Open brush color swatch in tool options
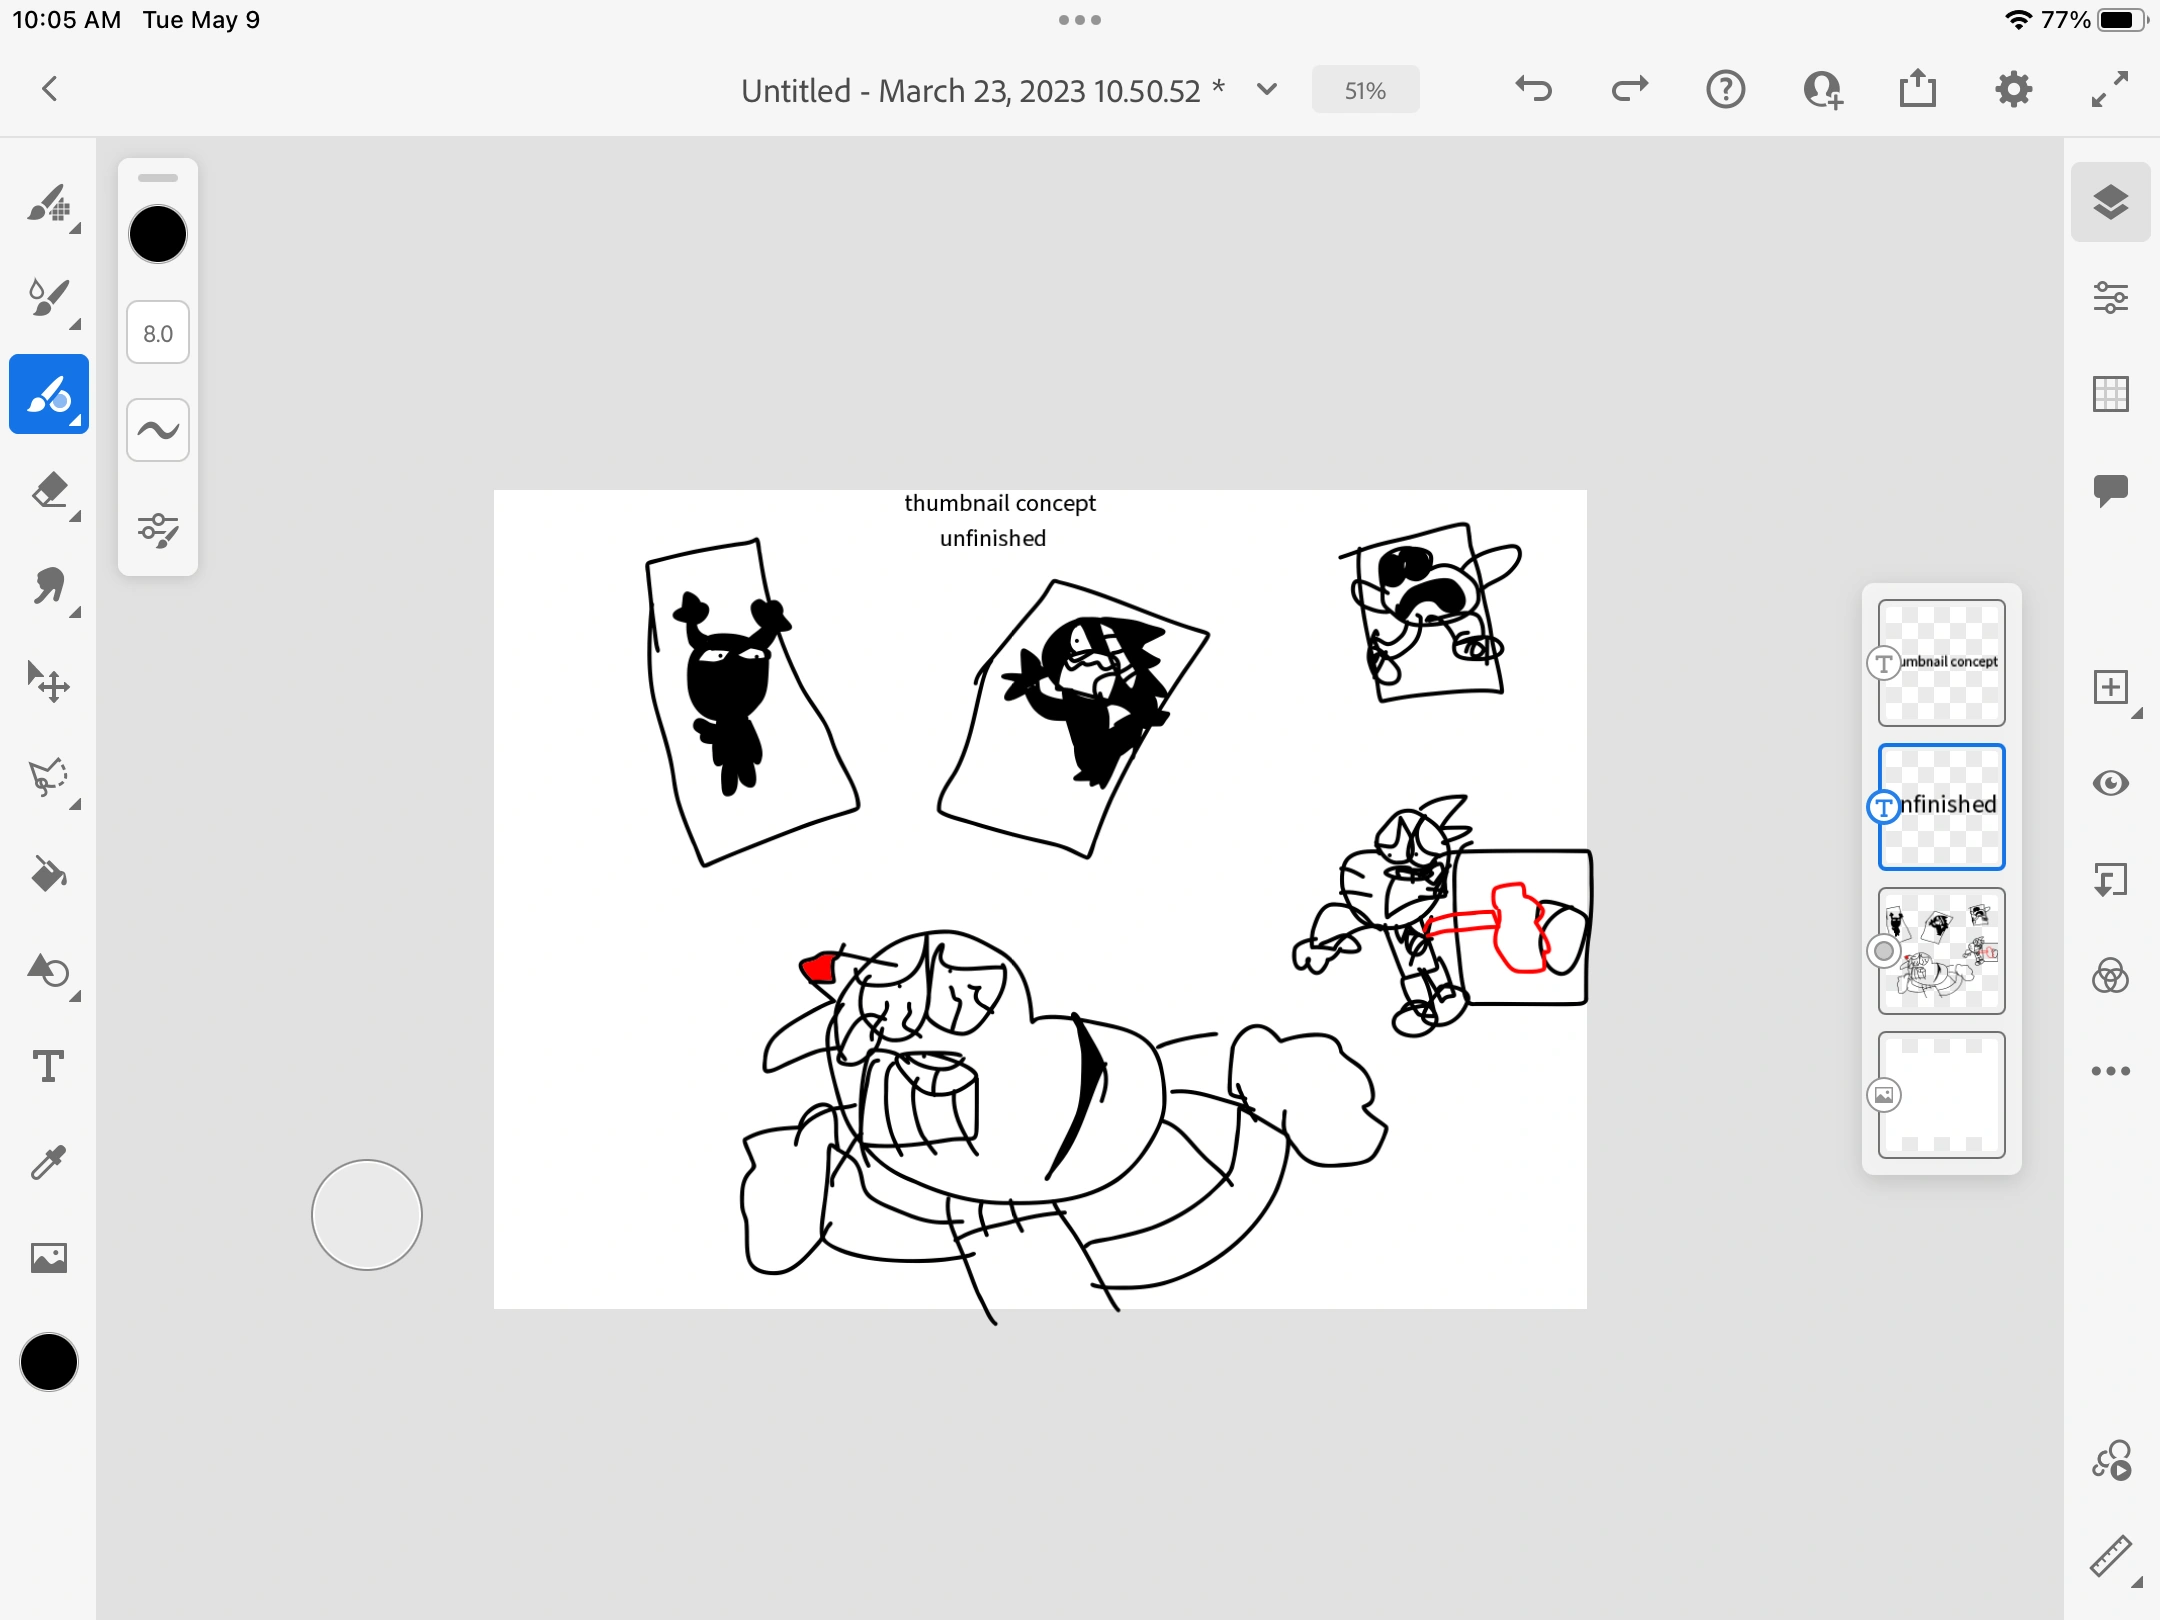 click(158, 235)
